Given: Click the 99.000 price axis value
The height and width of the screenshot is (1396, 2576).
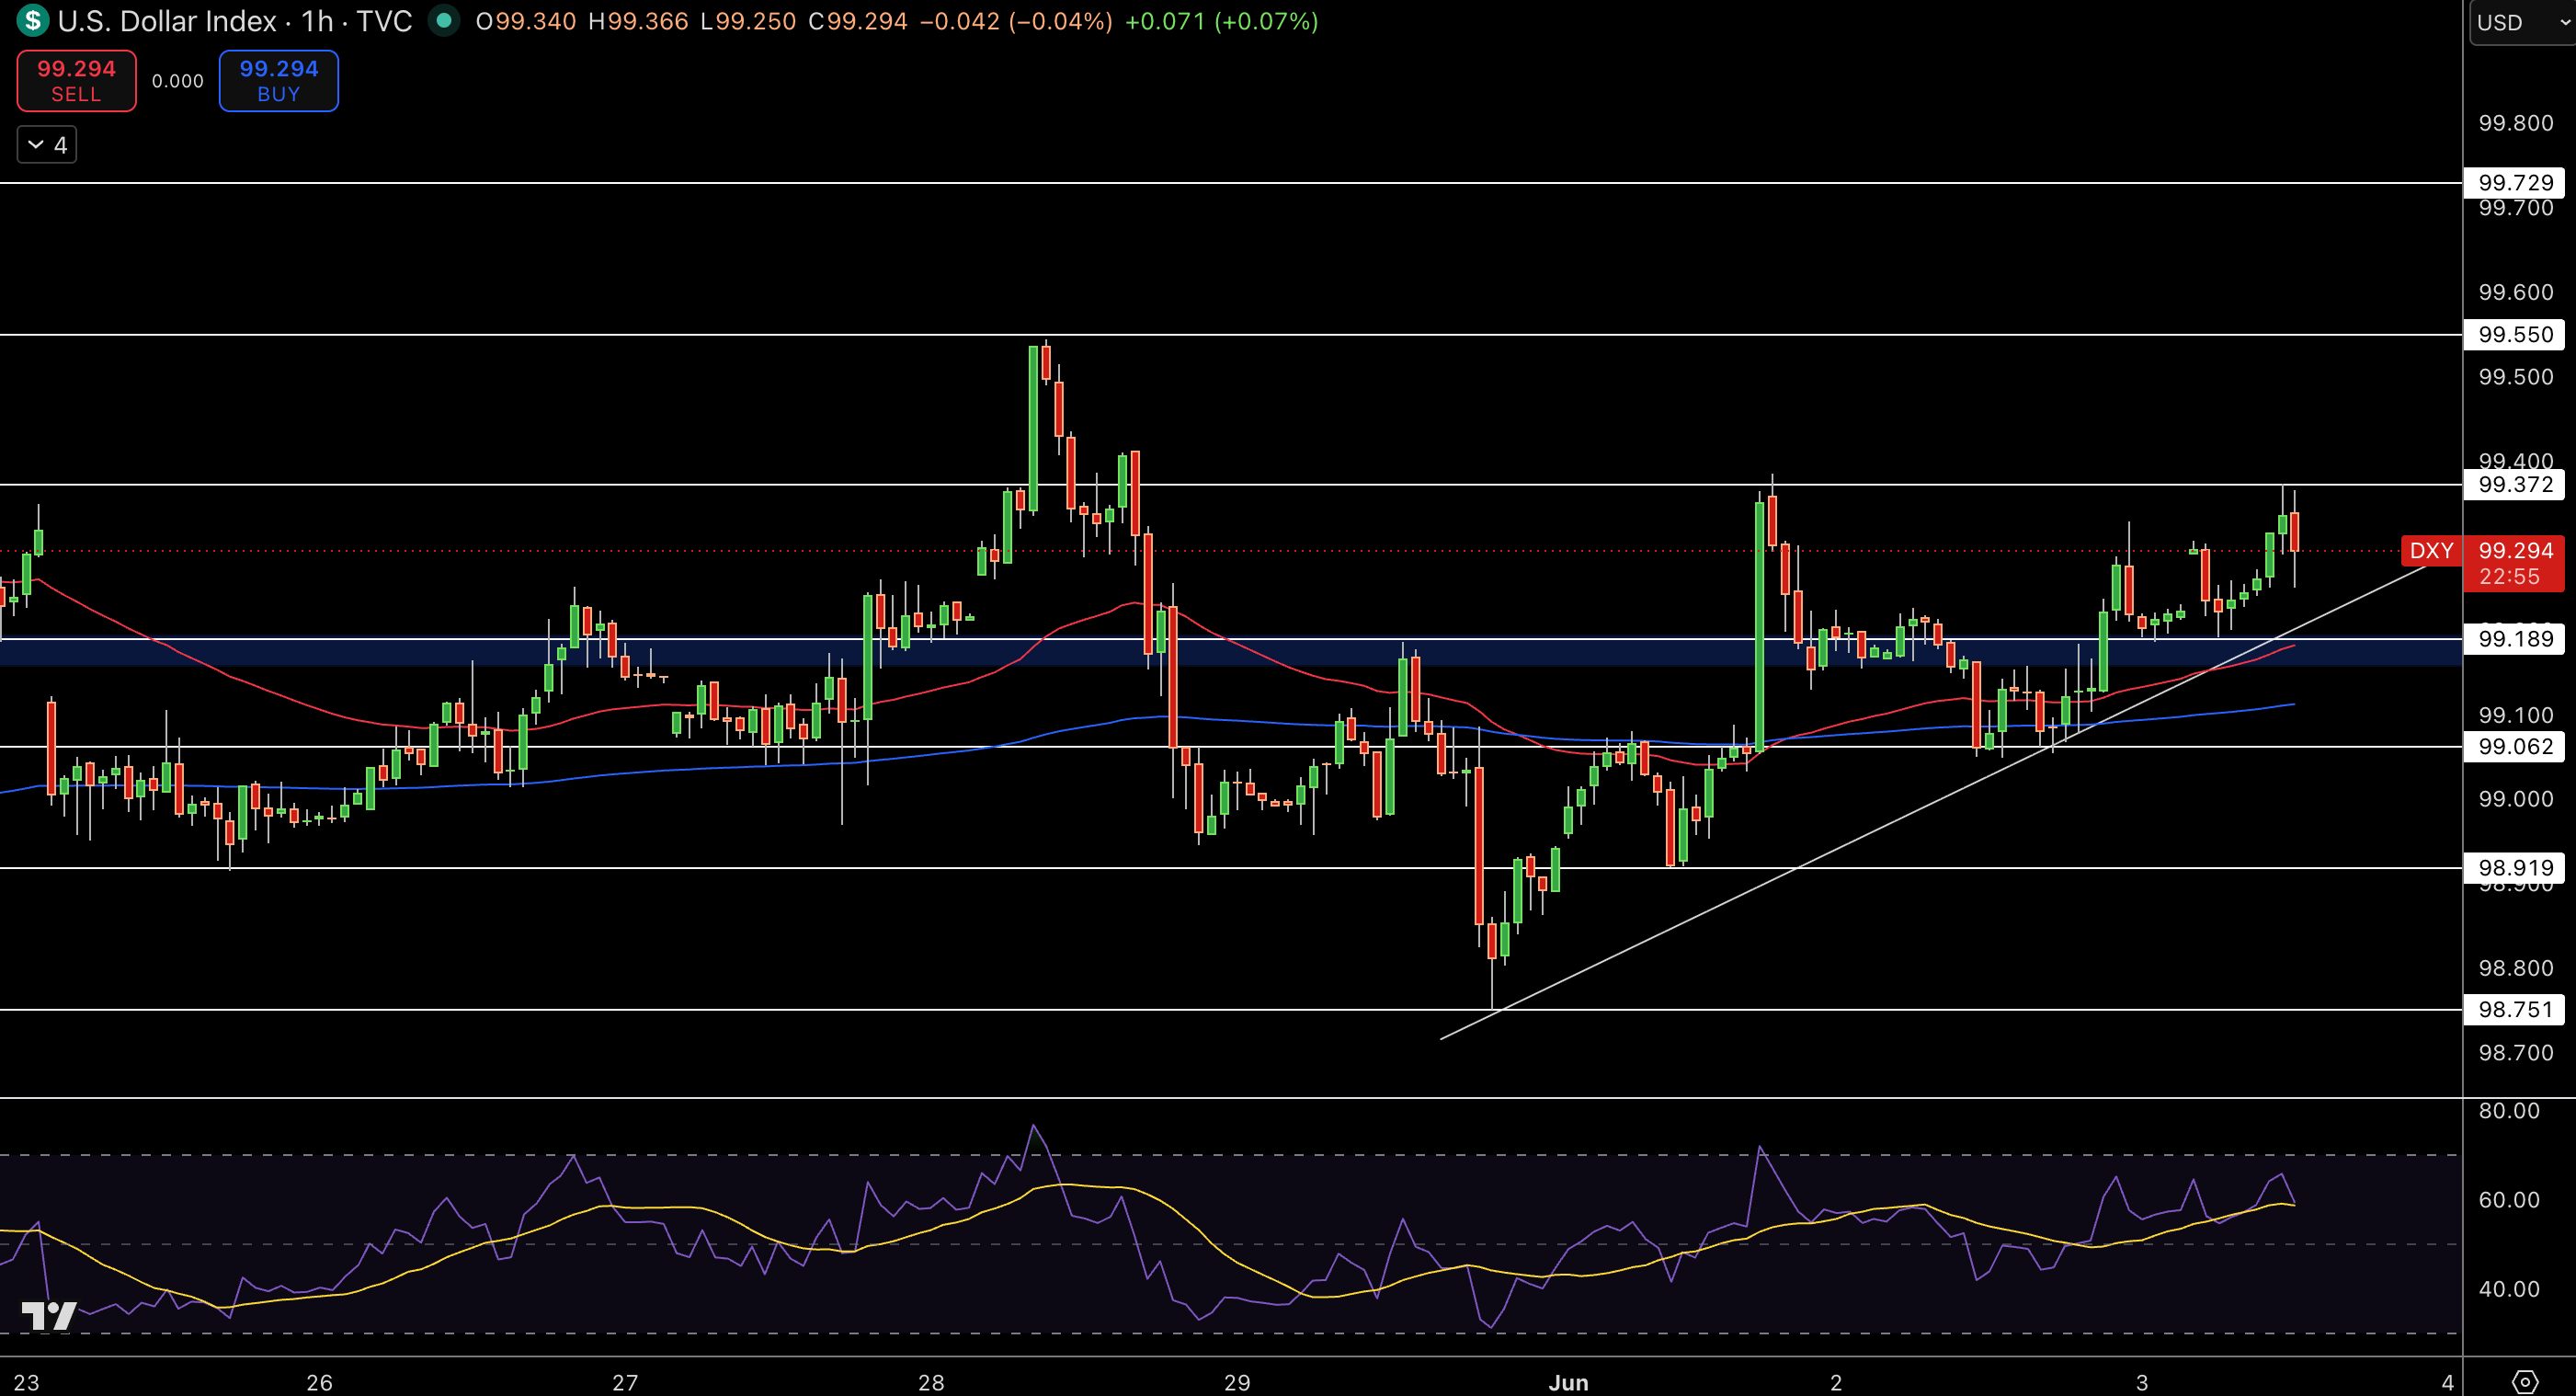Looking at the screenshot, I should (x=2515, y=799).
